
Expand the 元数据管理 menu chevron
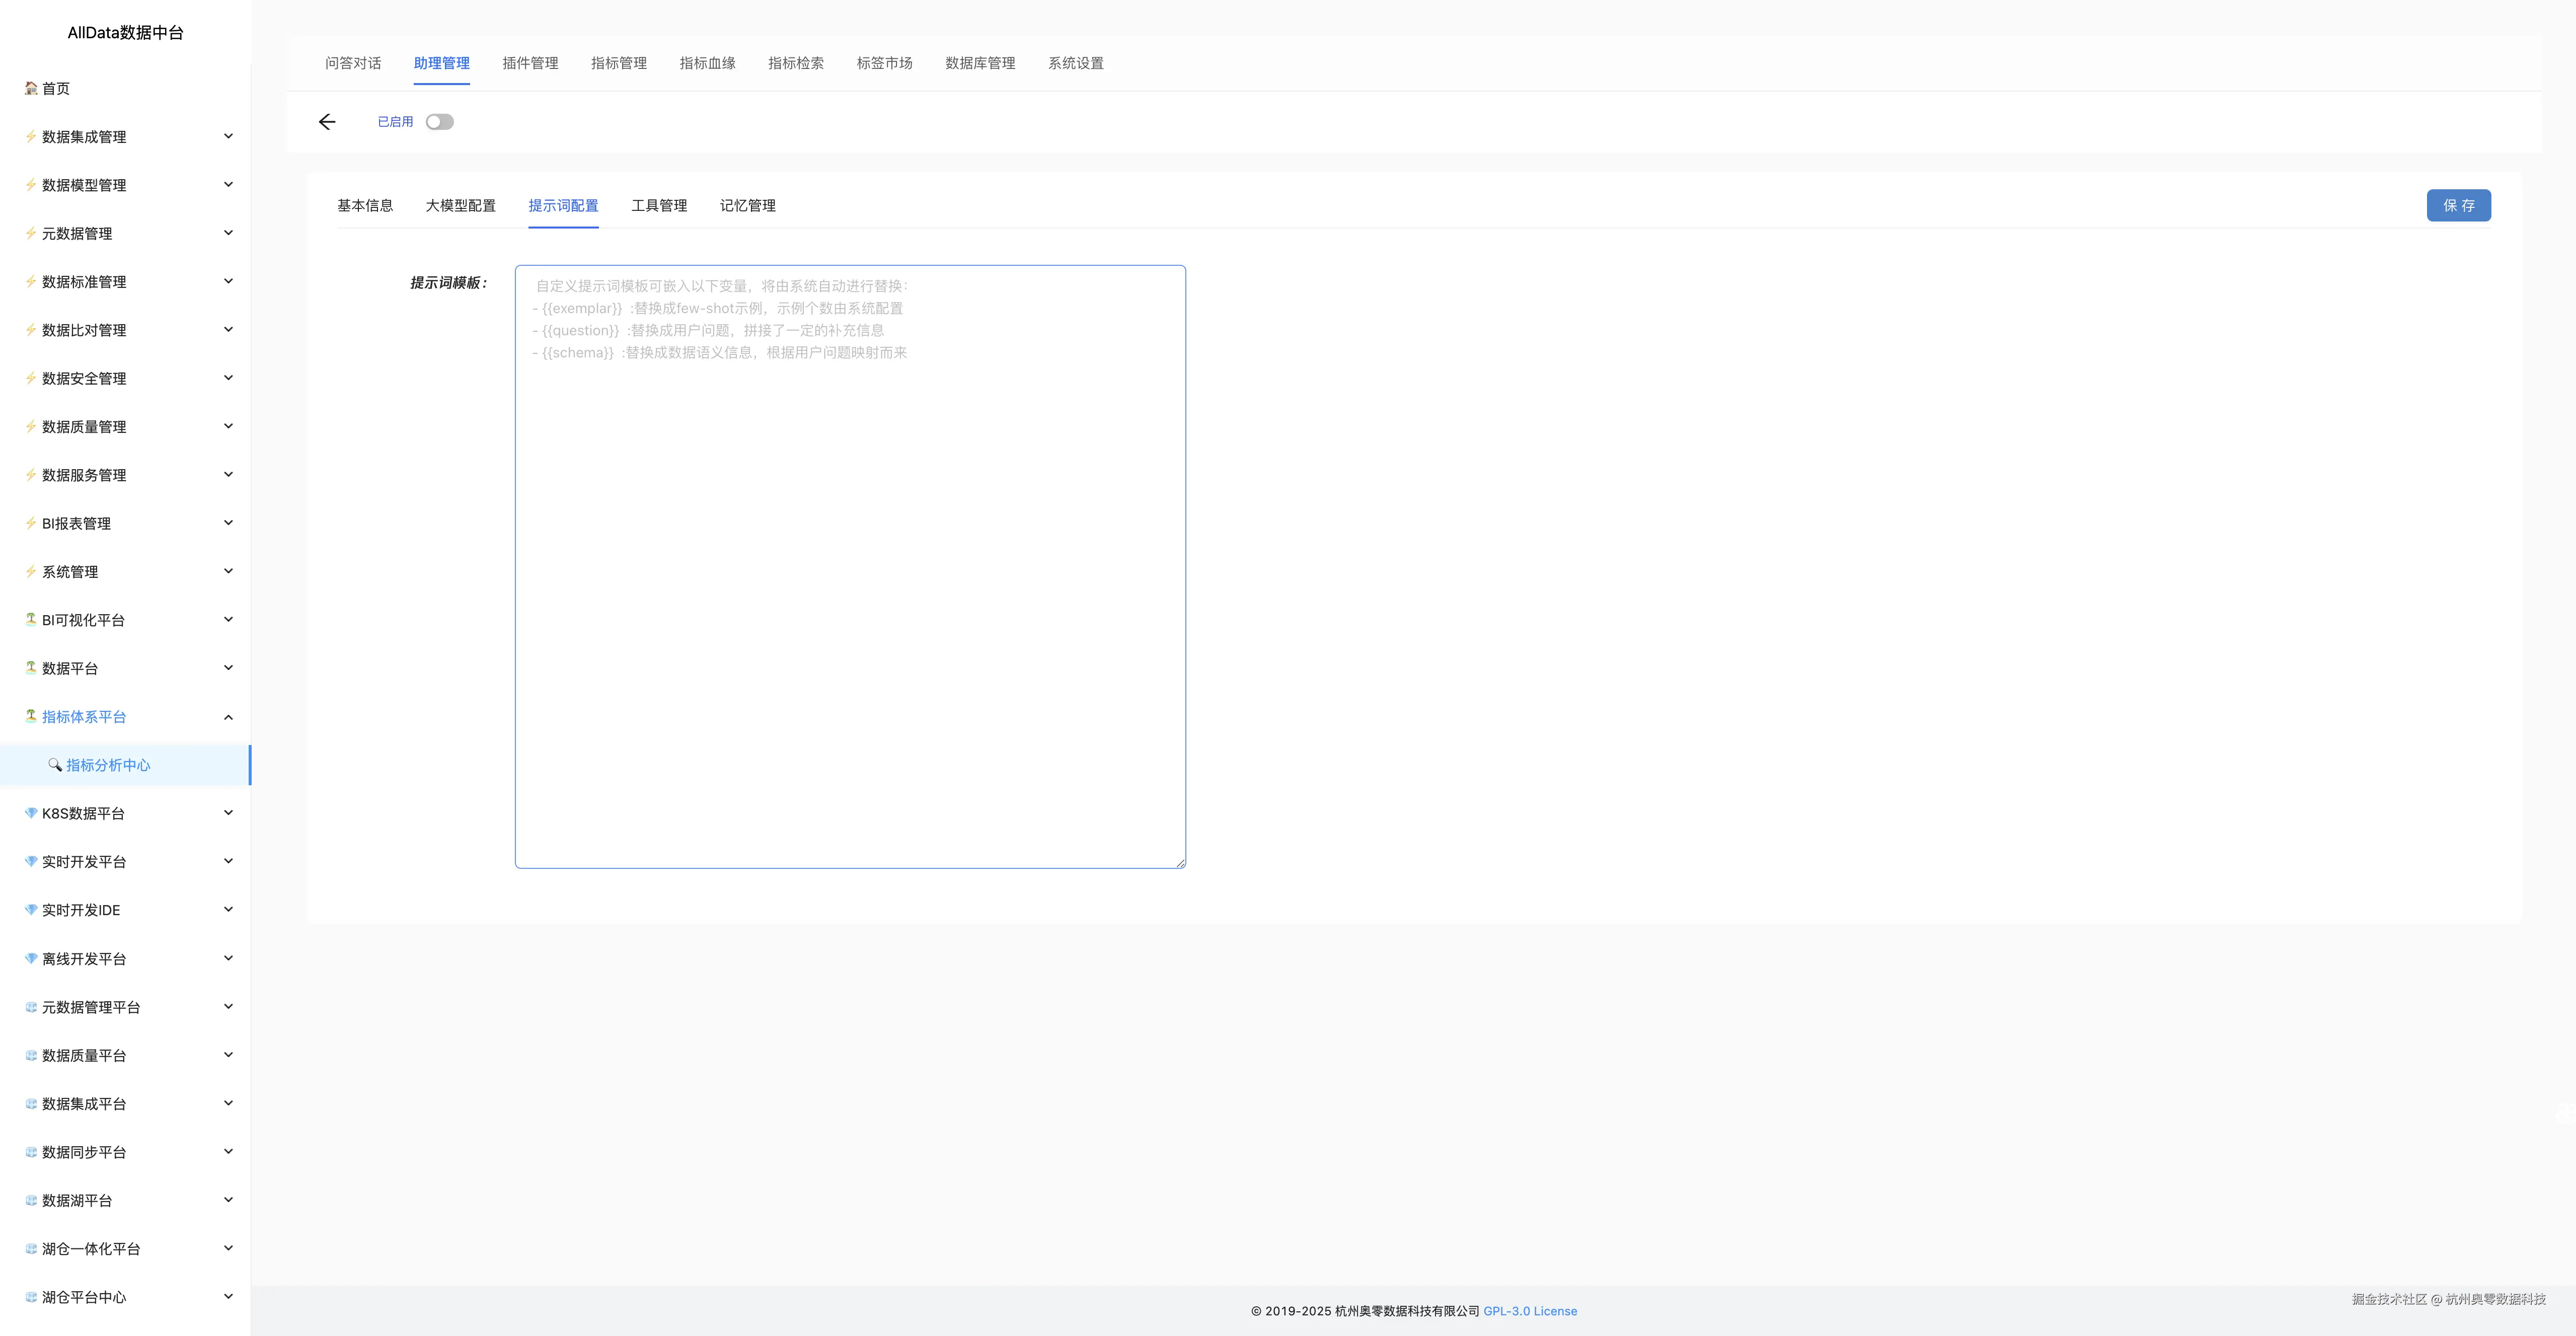point(228,233)
